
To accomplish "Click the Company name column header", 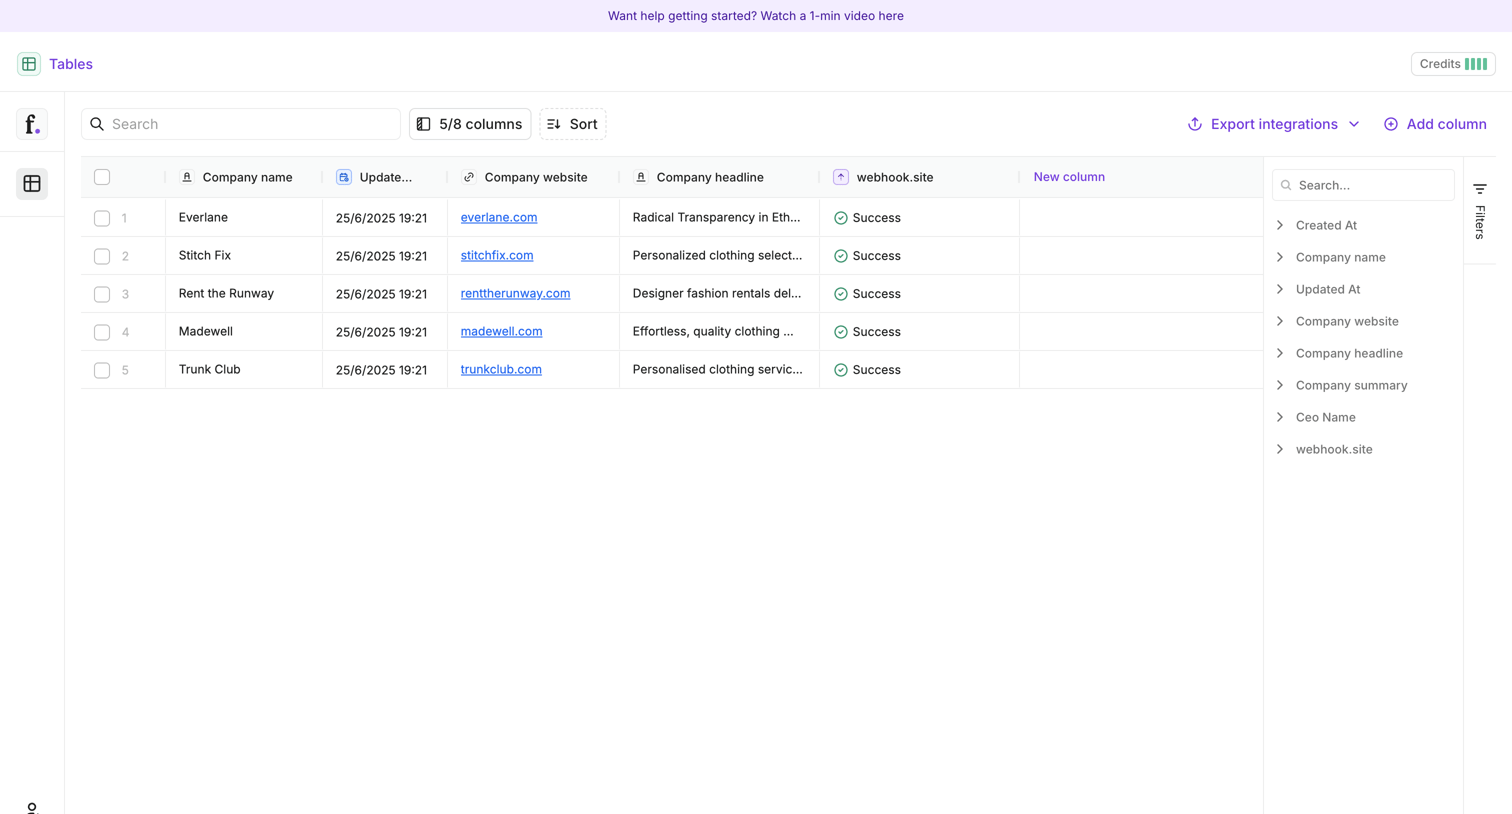I will click(x=244, y=177).
